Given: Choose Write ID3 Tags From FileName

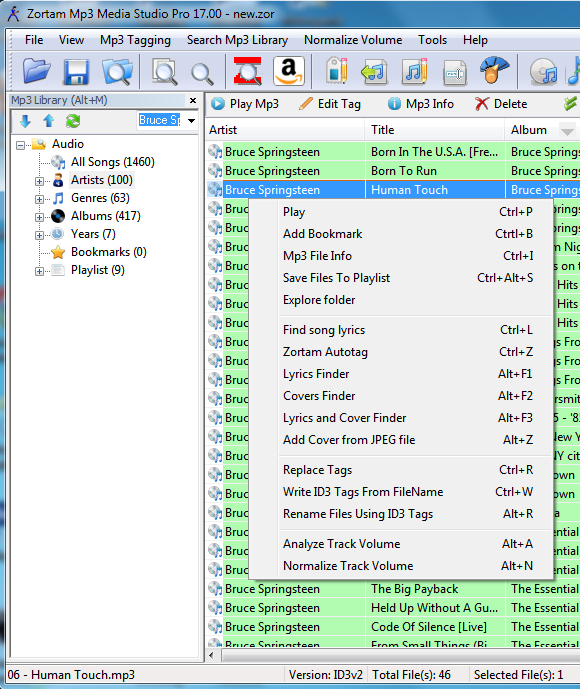Looking at the screenshot, I should point(401,492).
